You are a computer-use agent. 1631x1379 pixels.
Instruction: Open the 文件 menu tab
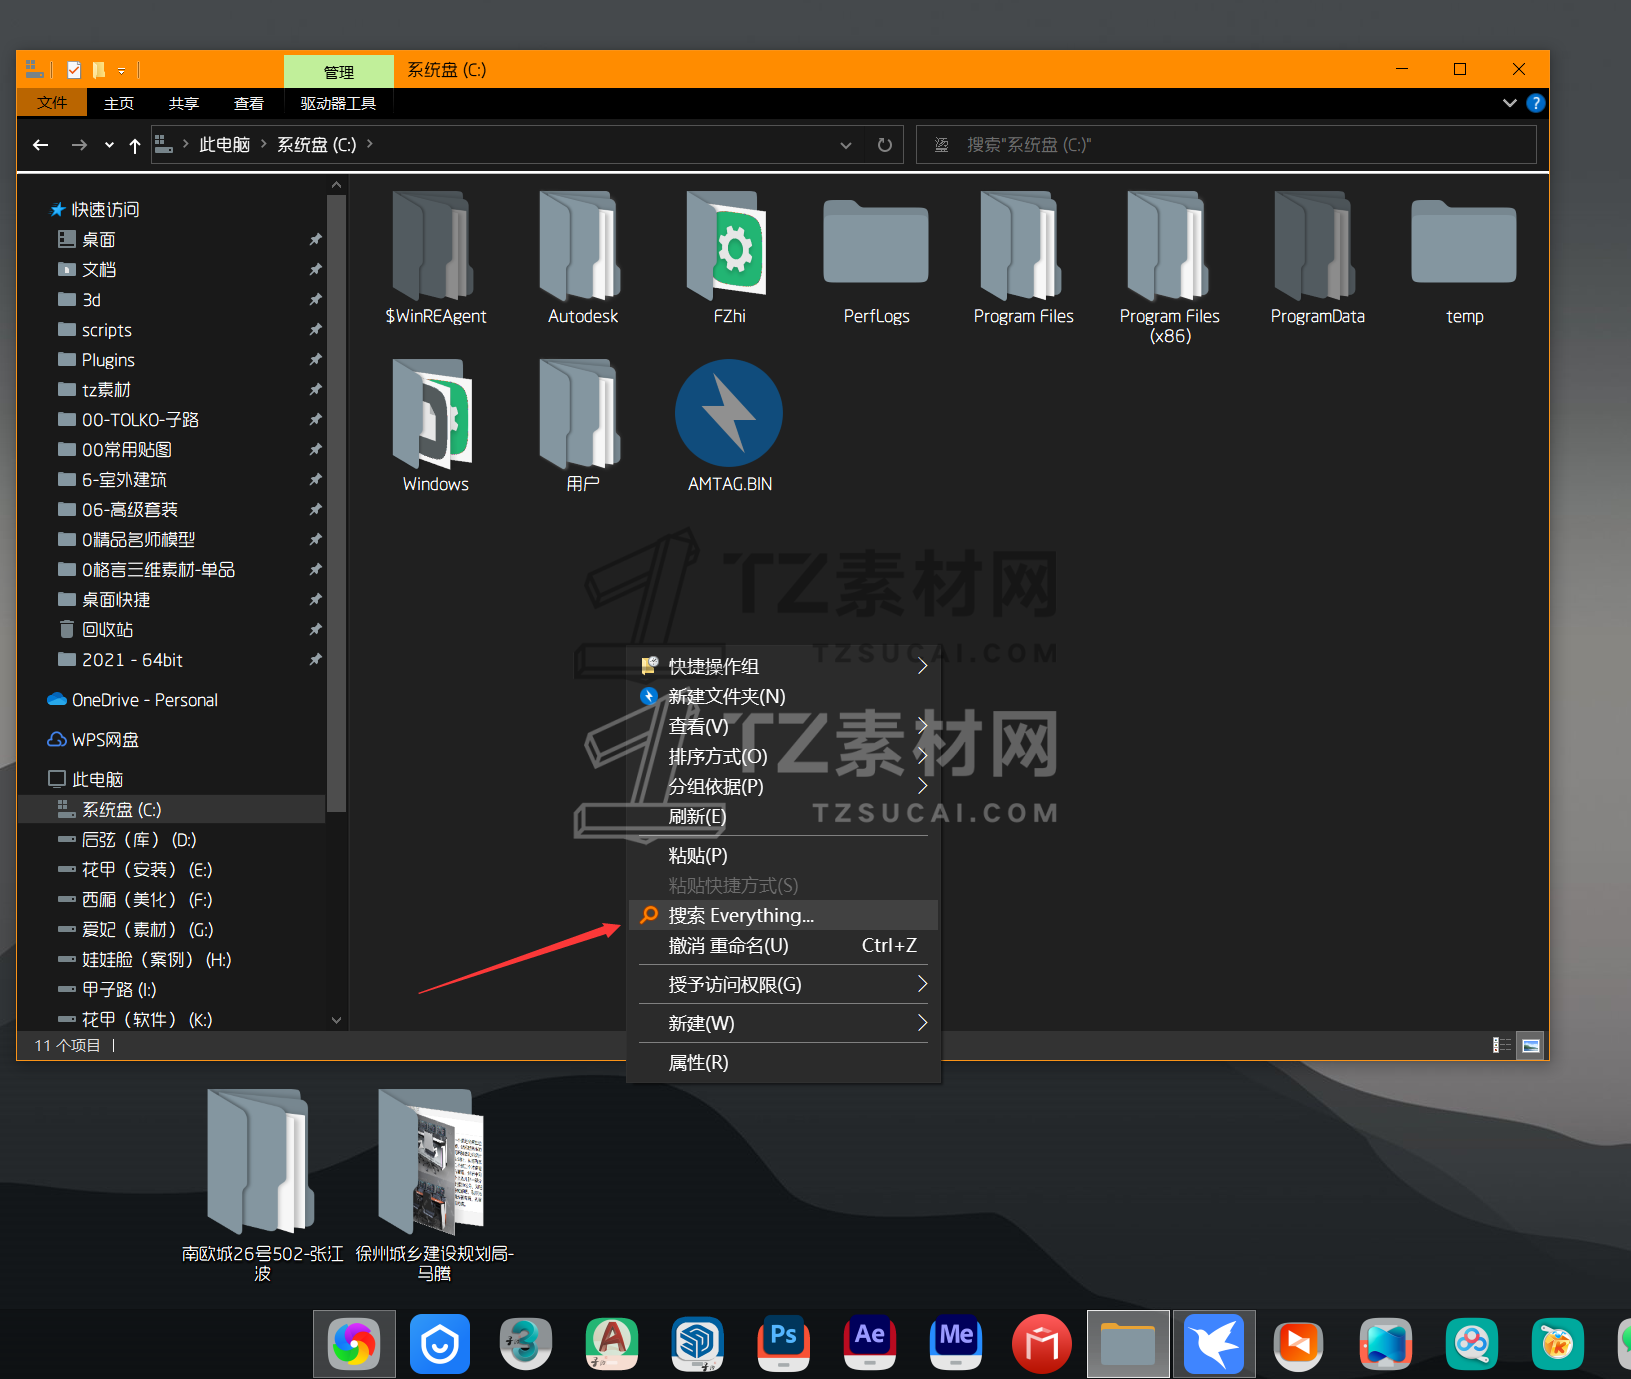pos(52,103)
